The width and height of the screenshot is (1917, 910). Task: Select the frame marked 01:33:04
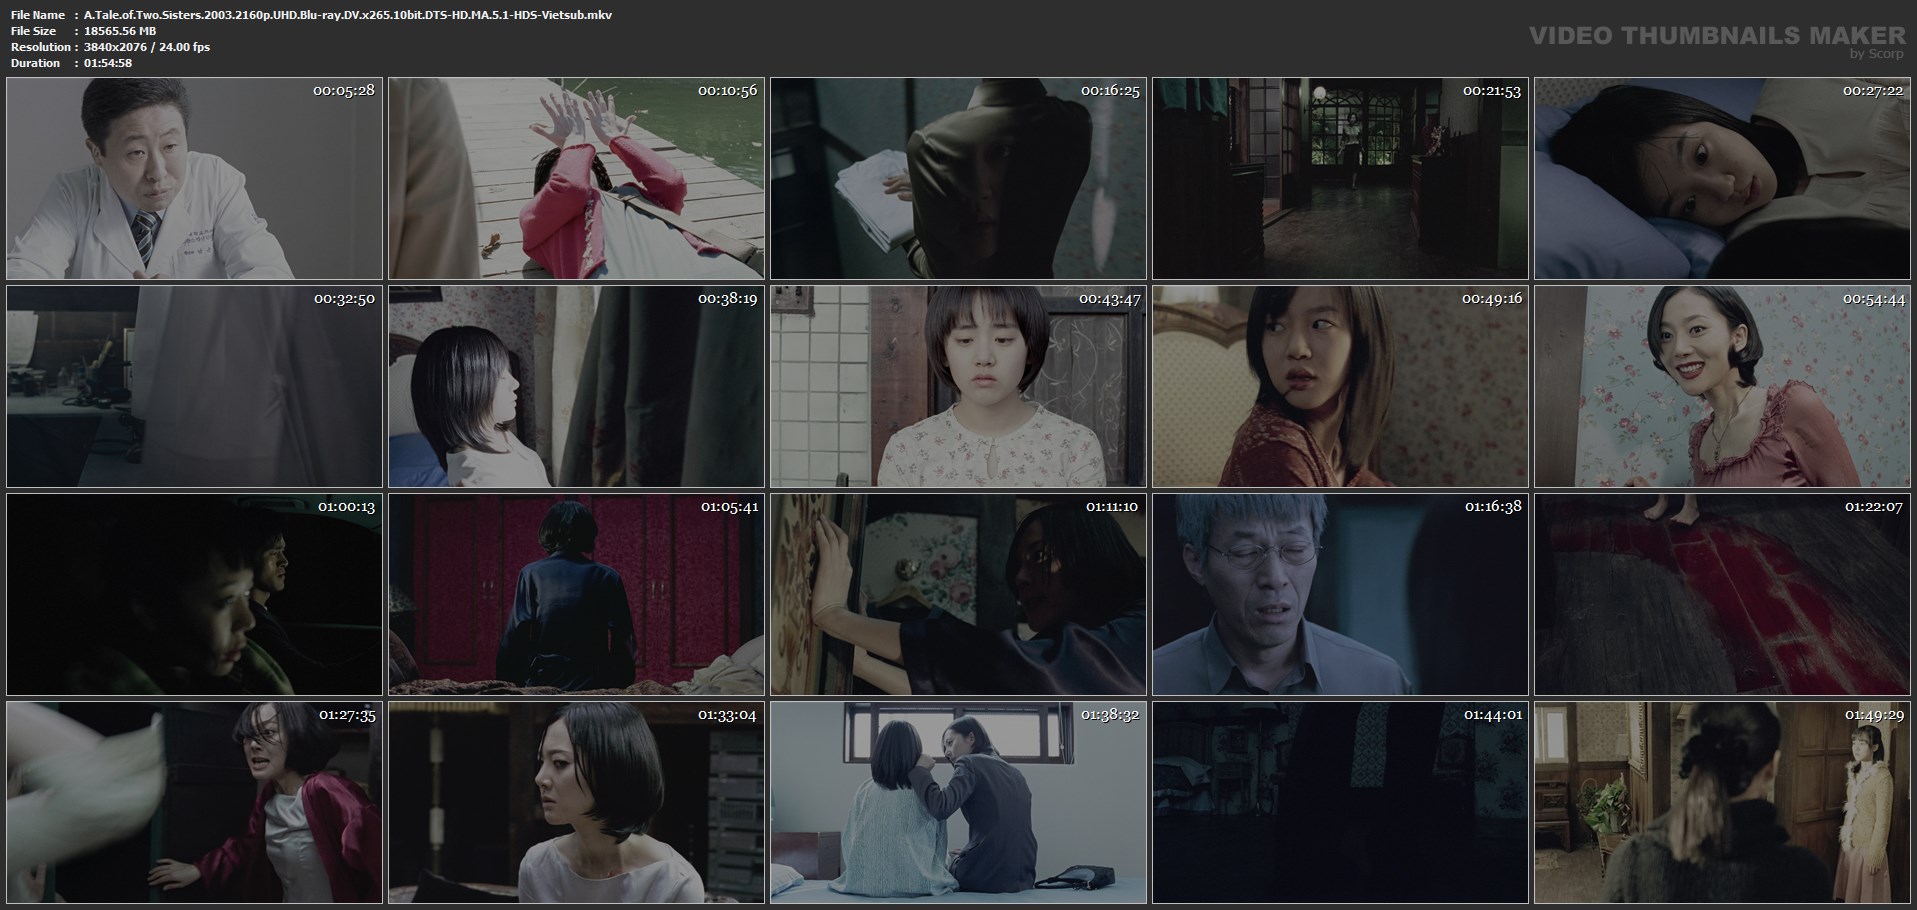576,802
